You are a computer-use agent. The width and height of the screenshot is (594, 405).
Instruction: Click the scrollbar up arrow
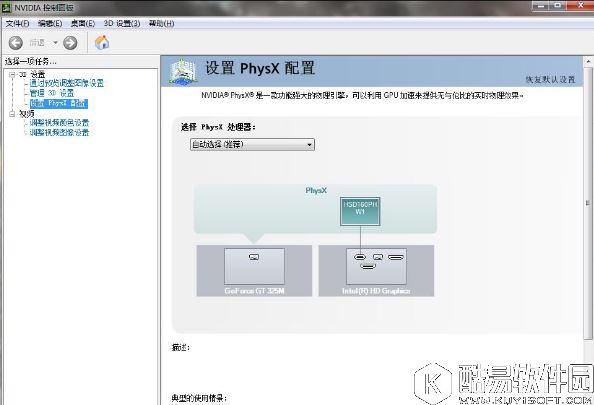click(x=588, y=61)
